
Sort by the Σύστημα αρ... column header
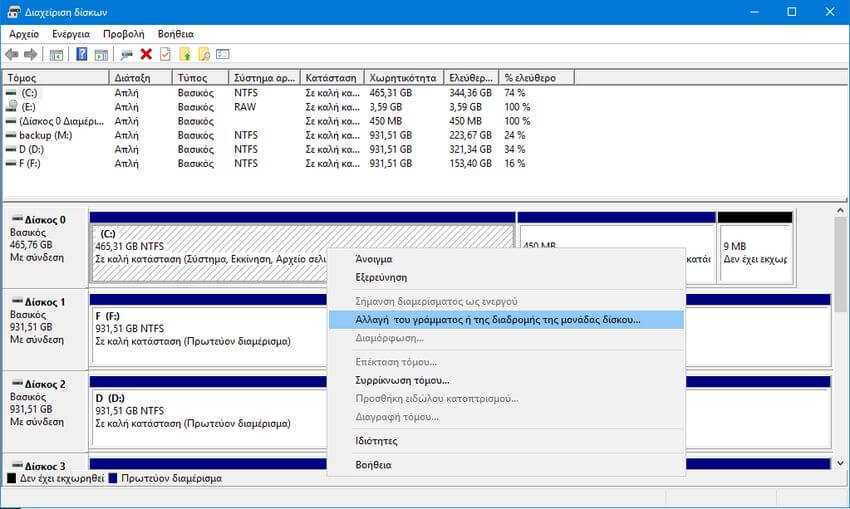(264, 78)
